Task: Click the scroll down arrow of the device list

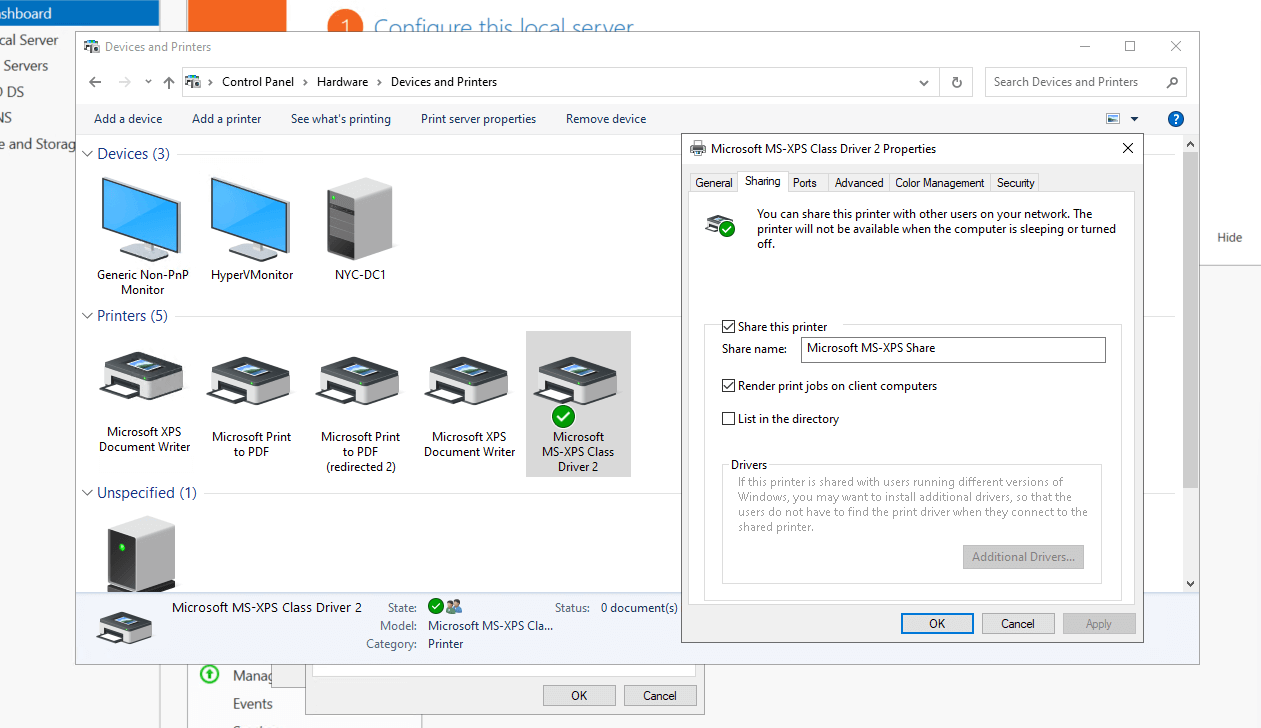Action: click(x=1190, y=583)
